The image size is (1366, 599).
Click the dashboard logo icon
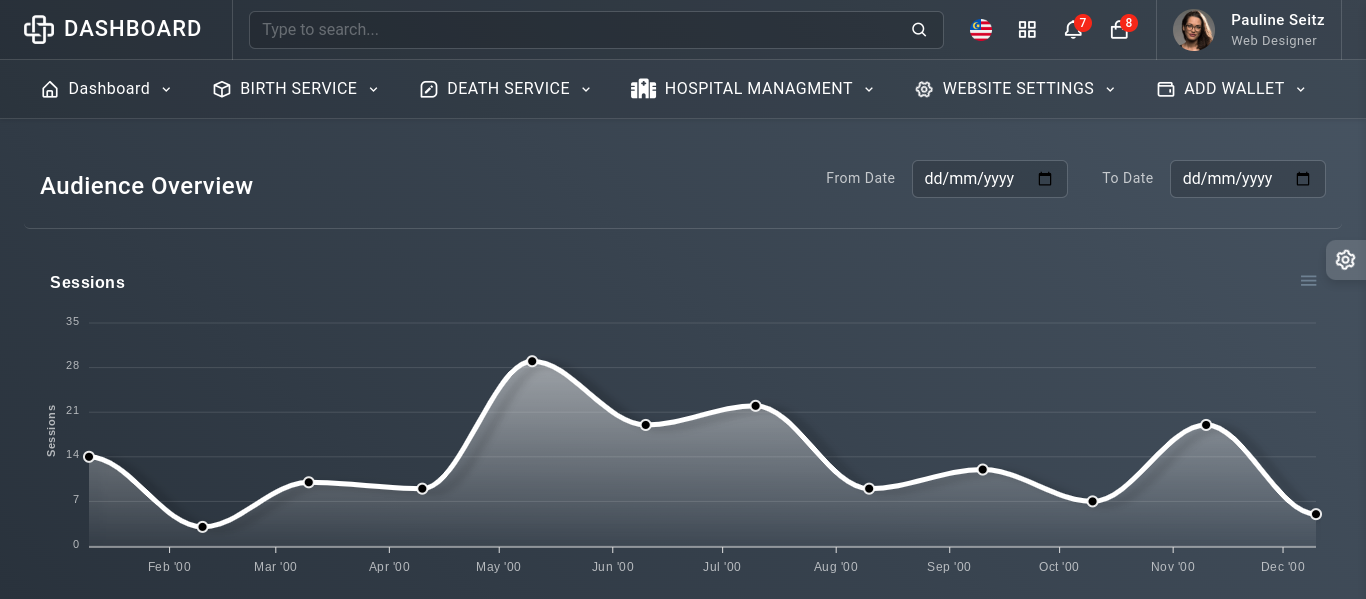coord(38,29)
